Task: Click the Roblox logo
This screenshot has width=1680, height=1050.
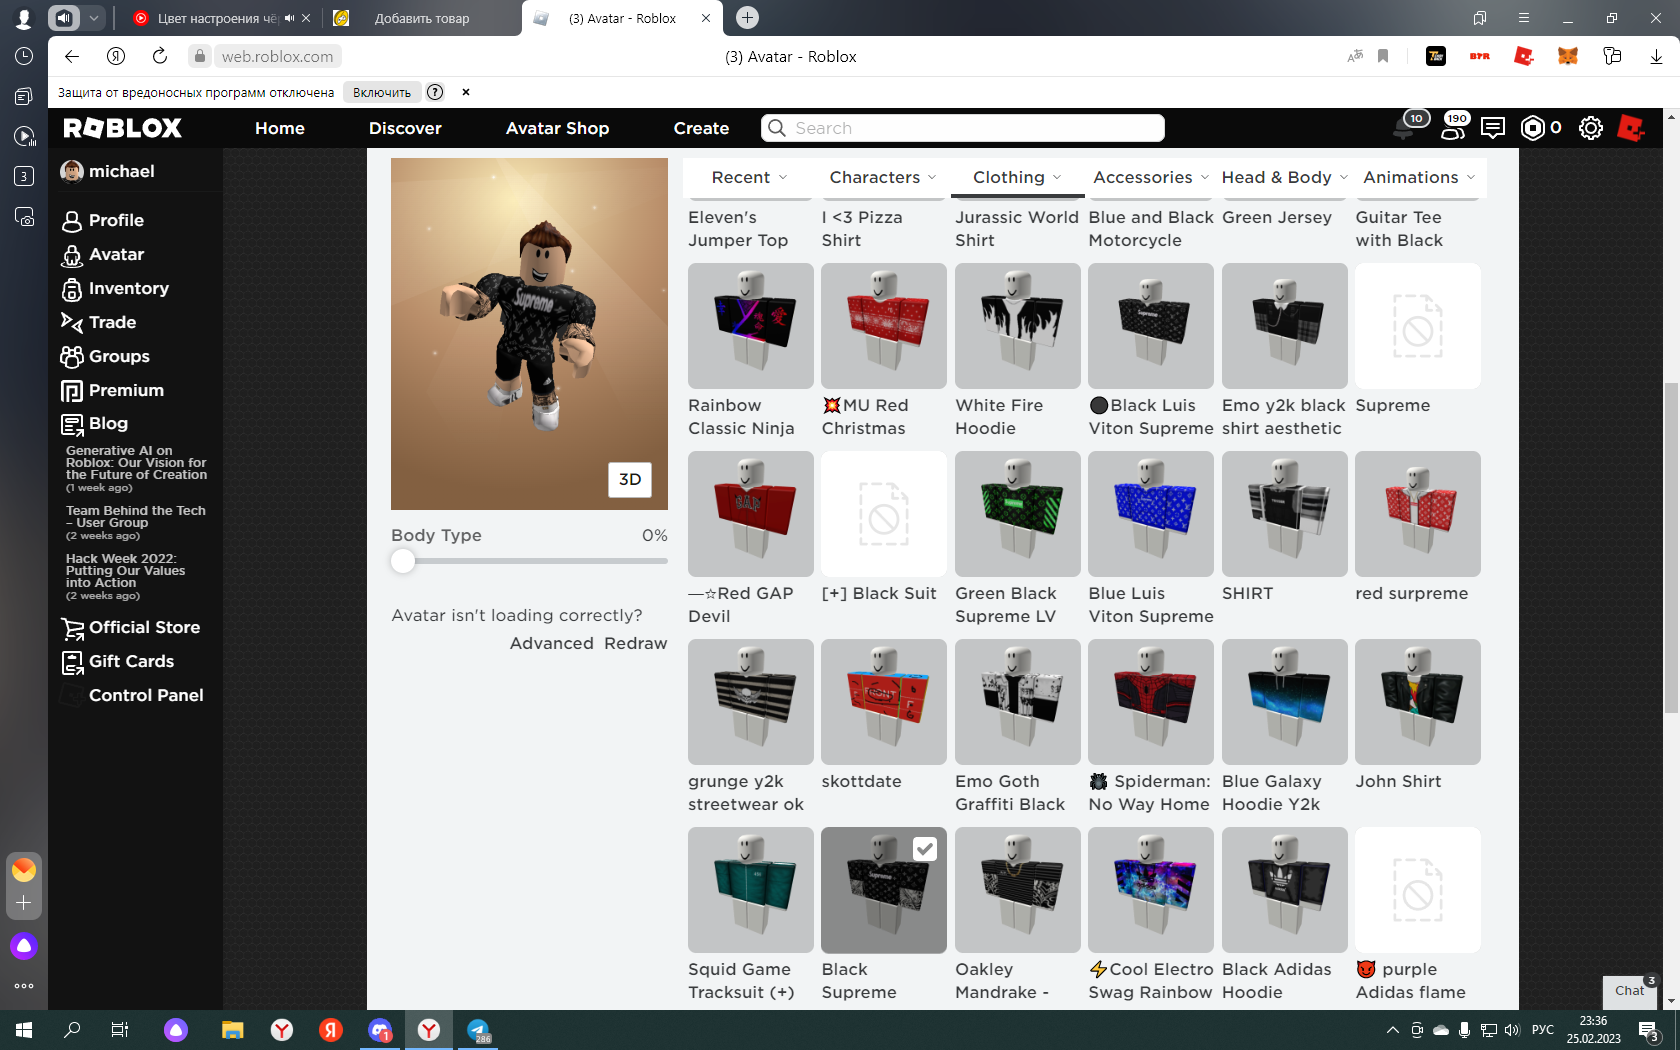Action: 123,128
